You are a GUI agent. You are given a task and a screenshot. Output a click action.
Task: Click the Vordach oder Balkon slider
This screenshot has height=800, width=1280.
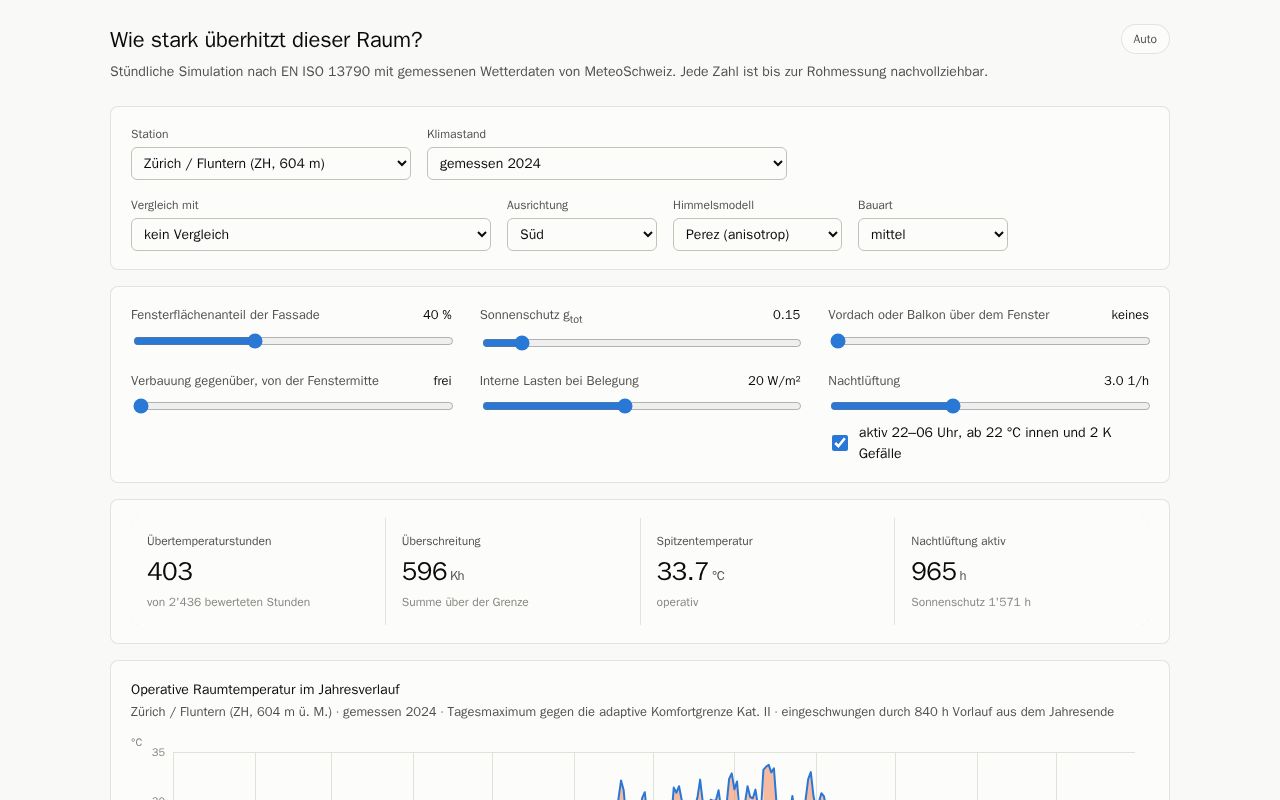coord(990,341)
